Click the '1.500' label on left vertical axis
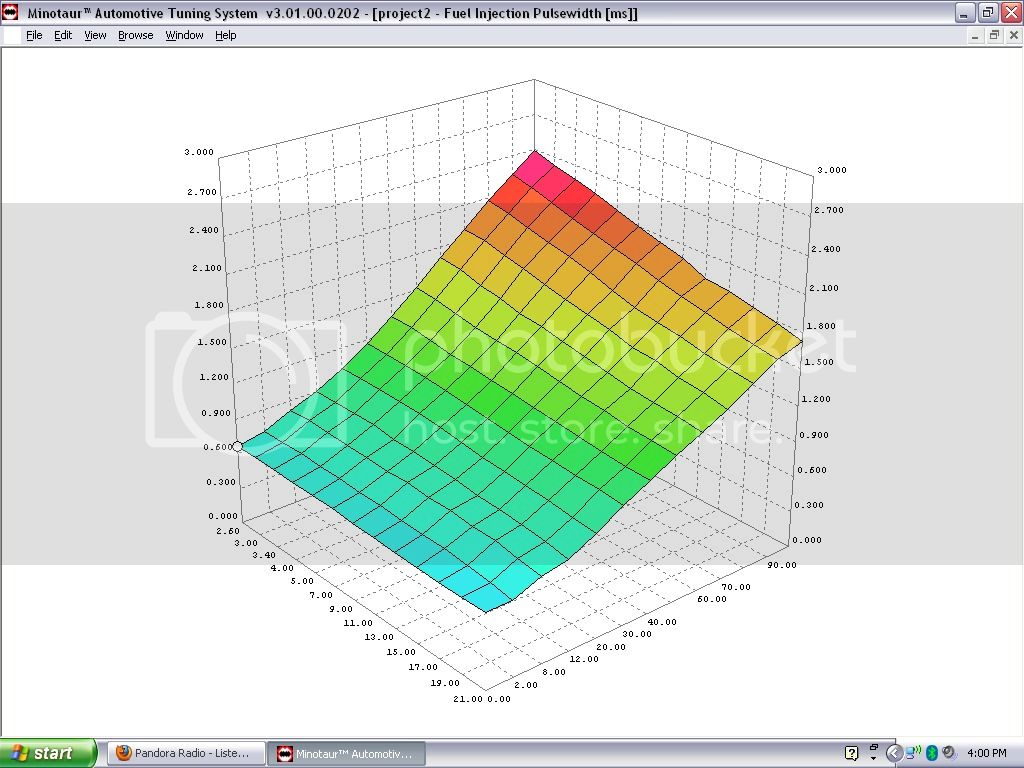Image resolution: width=1024 pixels, height=768 pixels. coord(212,342)
